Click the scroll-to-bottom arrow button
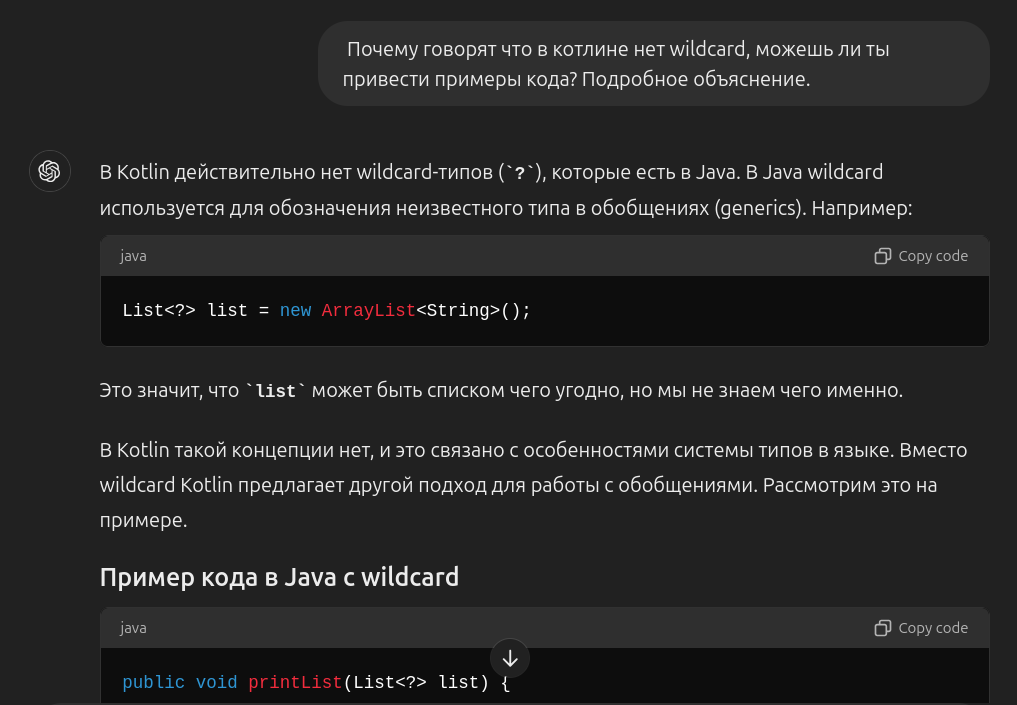Screen dimensions: 1017x705 click(x=510, y=659)
